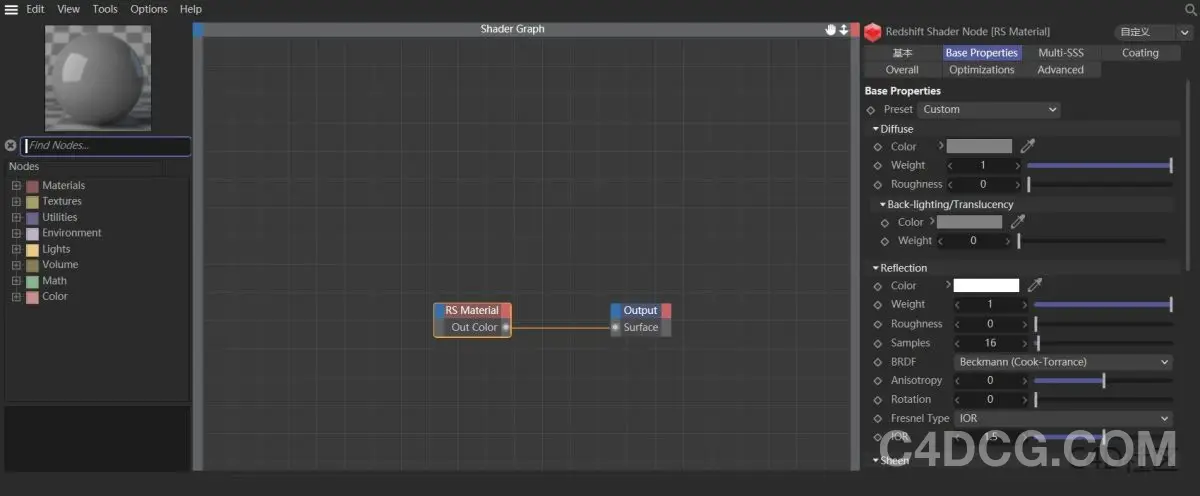
Task: Open the Edit menu
Action: tap(35, 9)
